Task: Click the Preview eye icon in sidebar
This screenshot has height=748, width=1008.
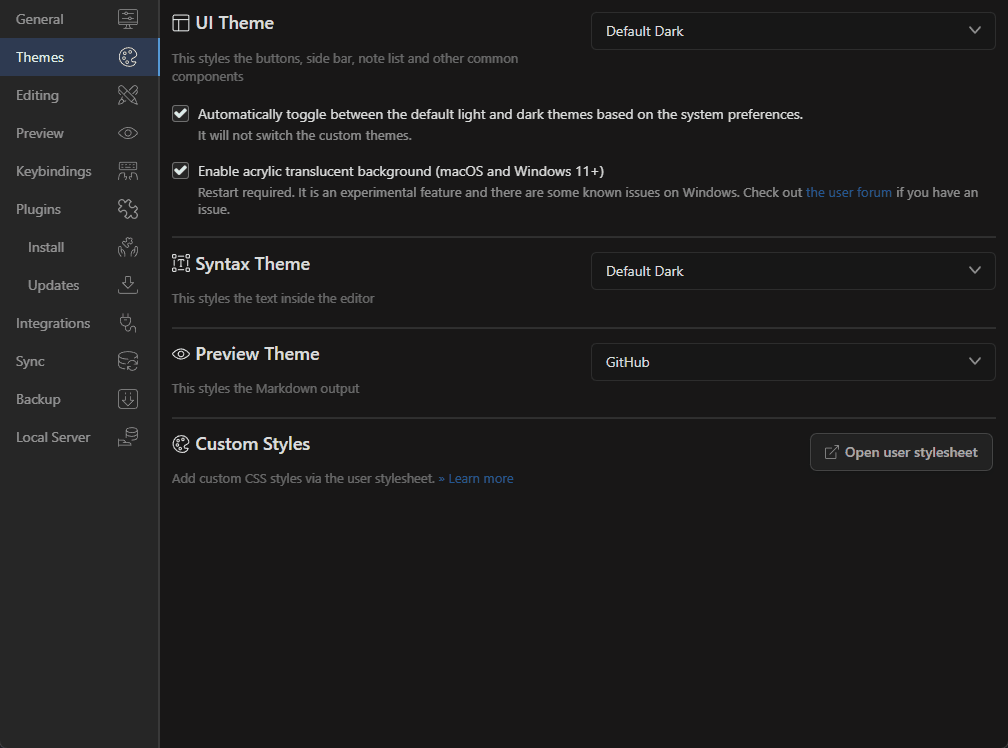Action: (x=128, y=133)
